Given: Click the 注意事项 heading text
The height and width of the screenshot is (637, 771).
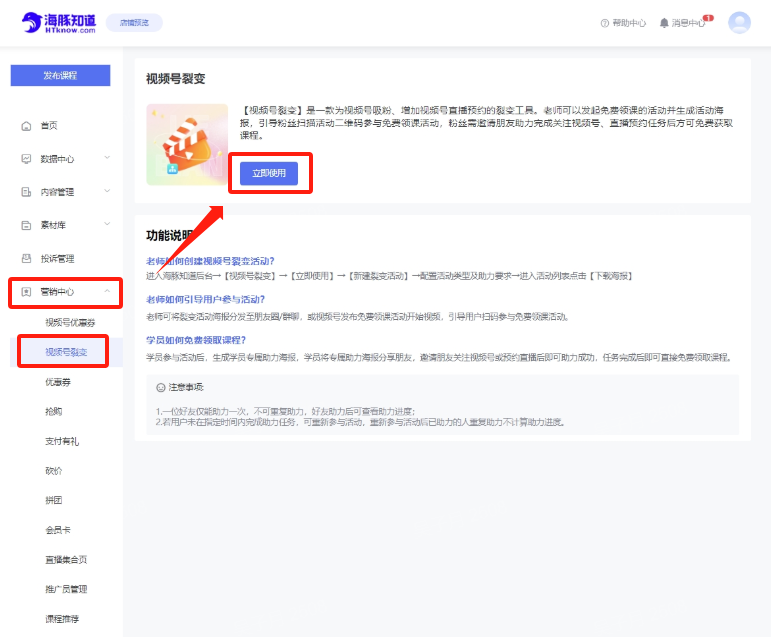Looking at the screenshot, I should 185,387.
